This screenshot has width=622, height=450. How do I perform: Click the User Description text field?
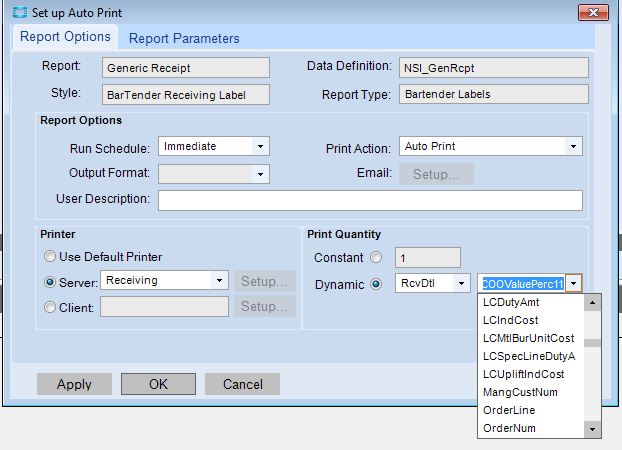pyautogui.click(x=371, y=200)
